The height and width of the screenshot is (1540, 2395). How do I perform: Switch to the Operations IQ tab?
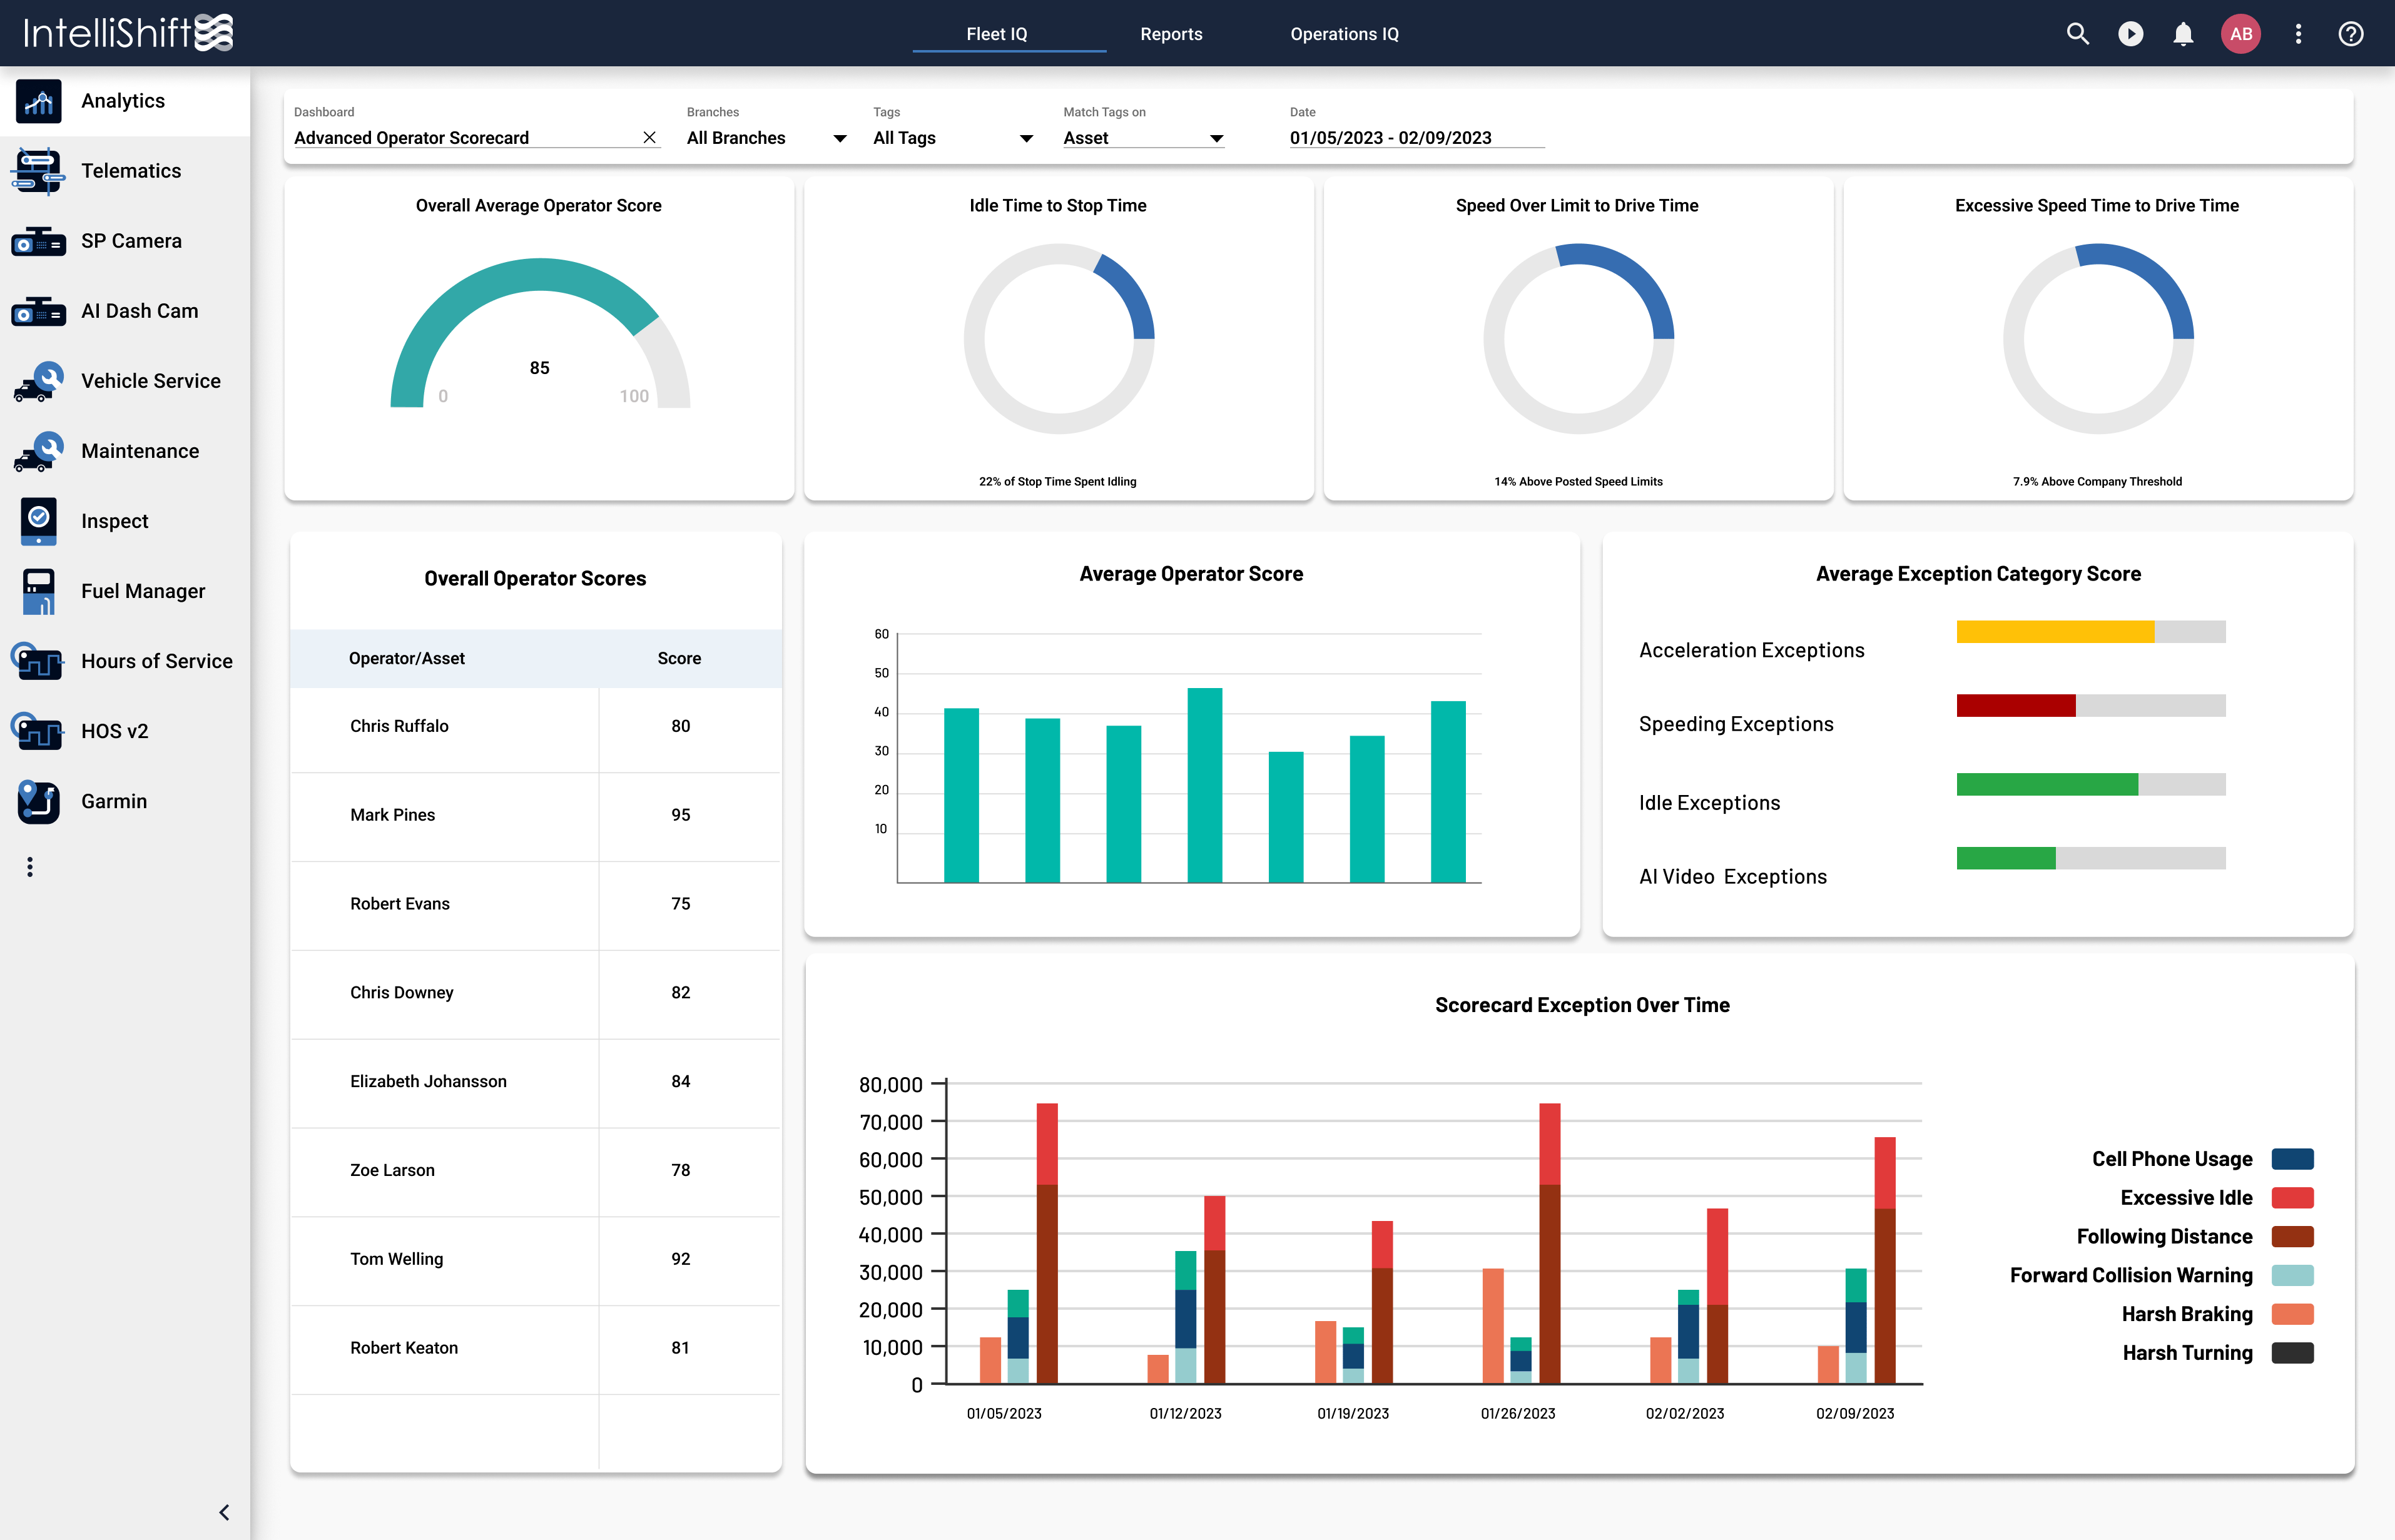[x=1344, y=34]
